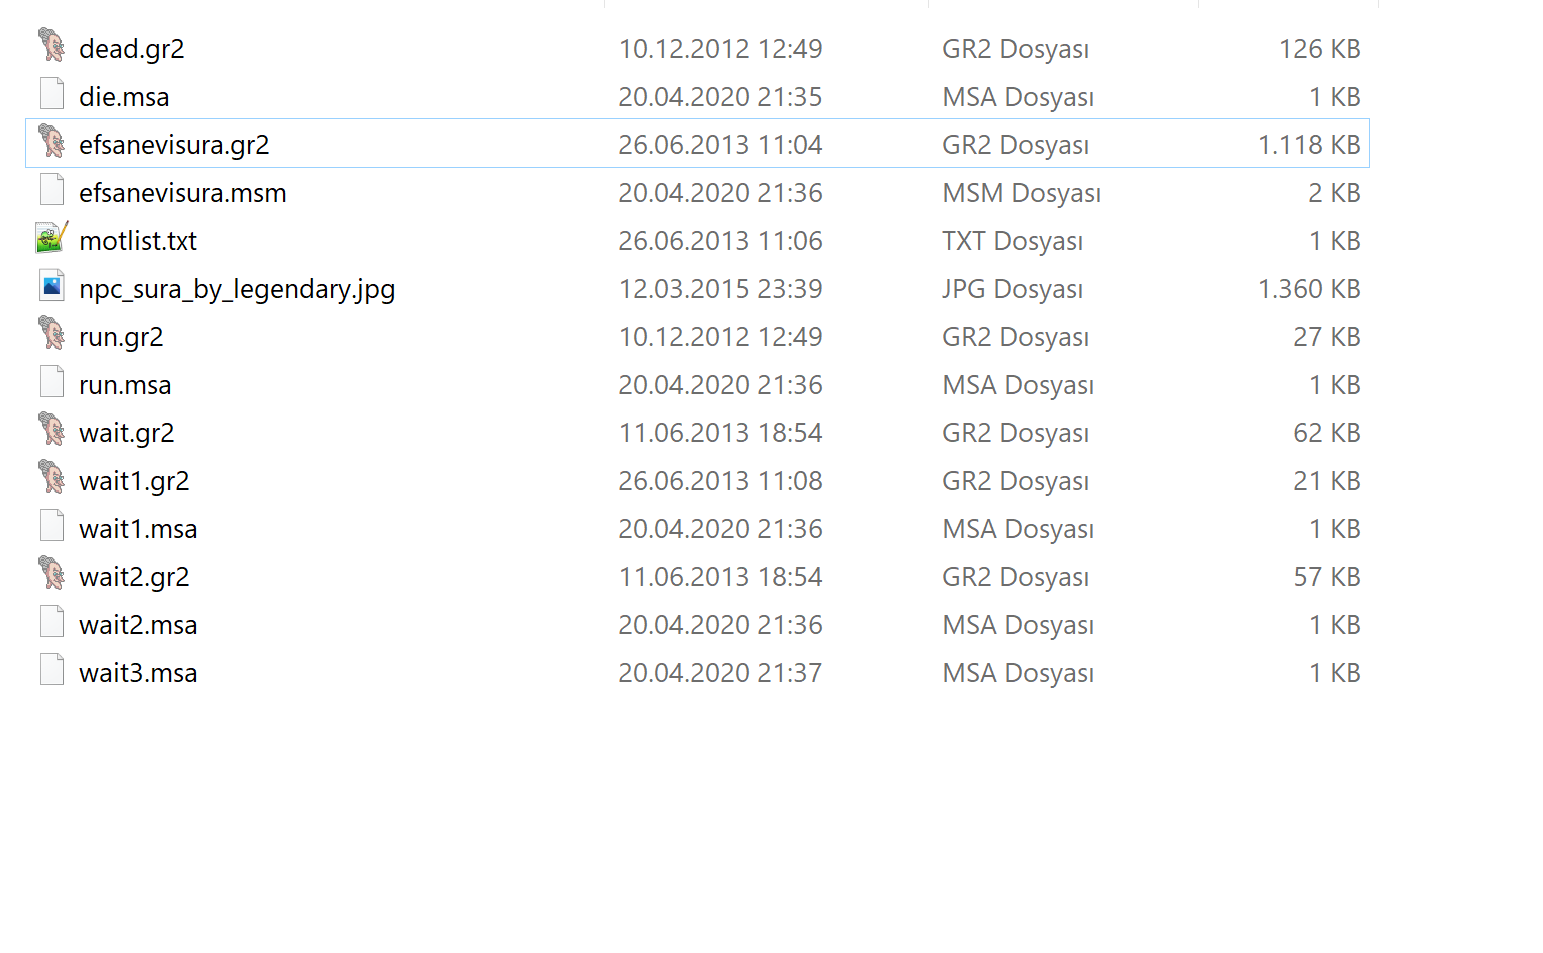The width and height of the screenshot is (1543, 953).
Task: Click the 57 KB size of wait2.gr2
Action: click(1326, 577)
